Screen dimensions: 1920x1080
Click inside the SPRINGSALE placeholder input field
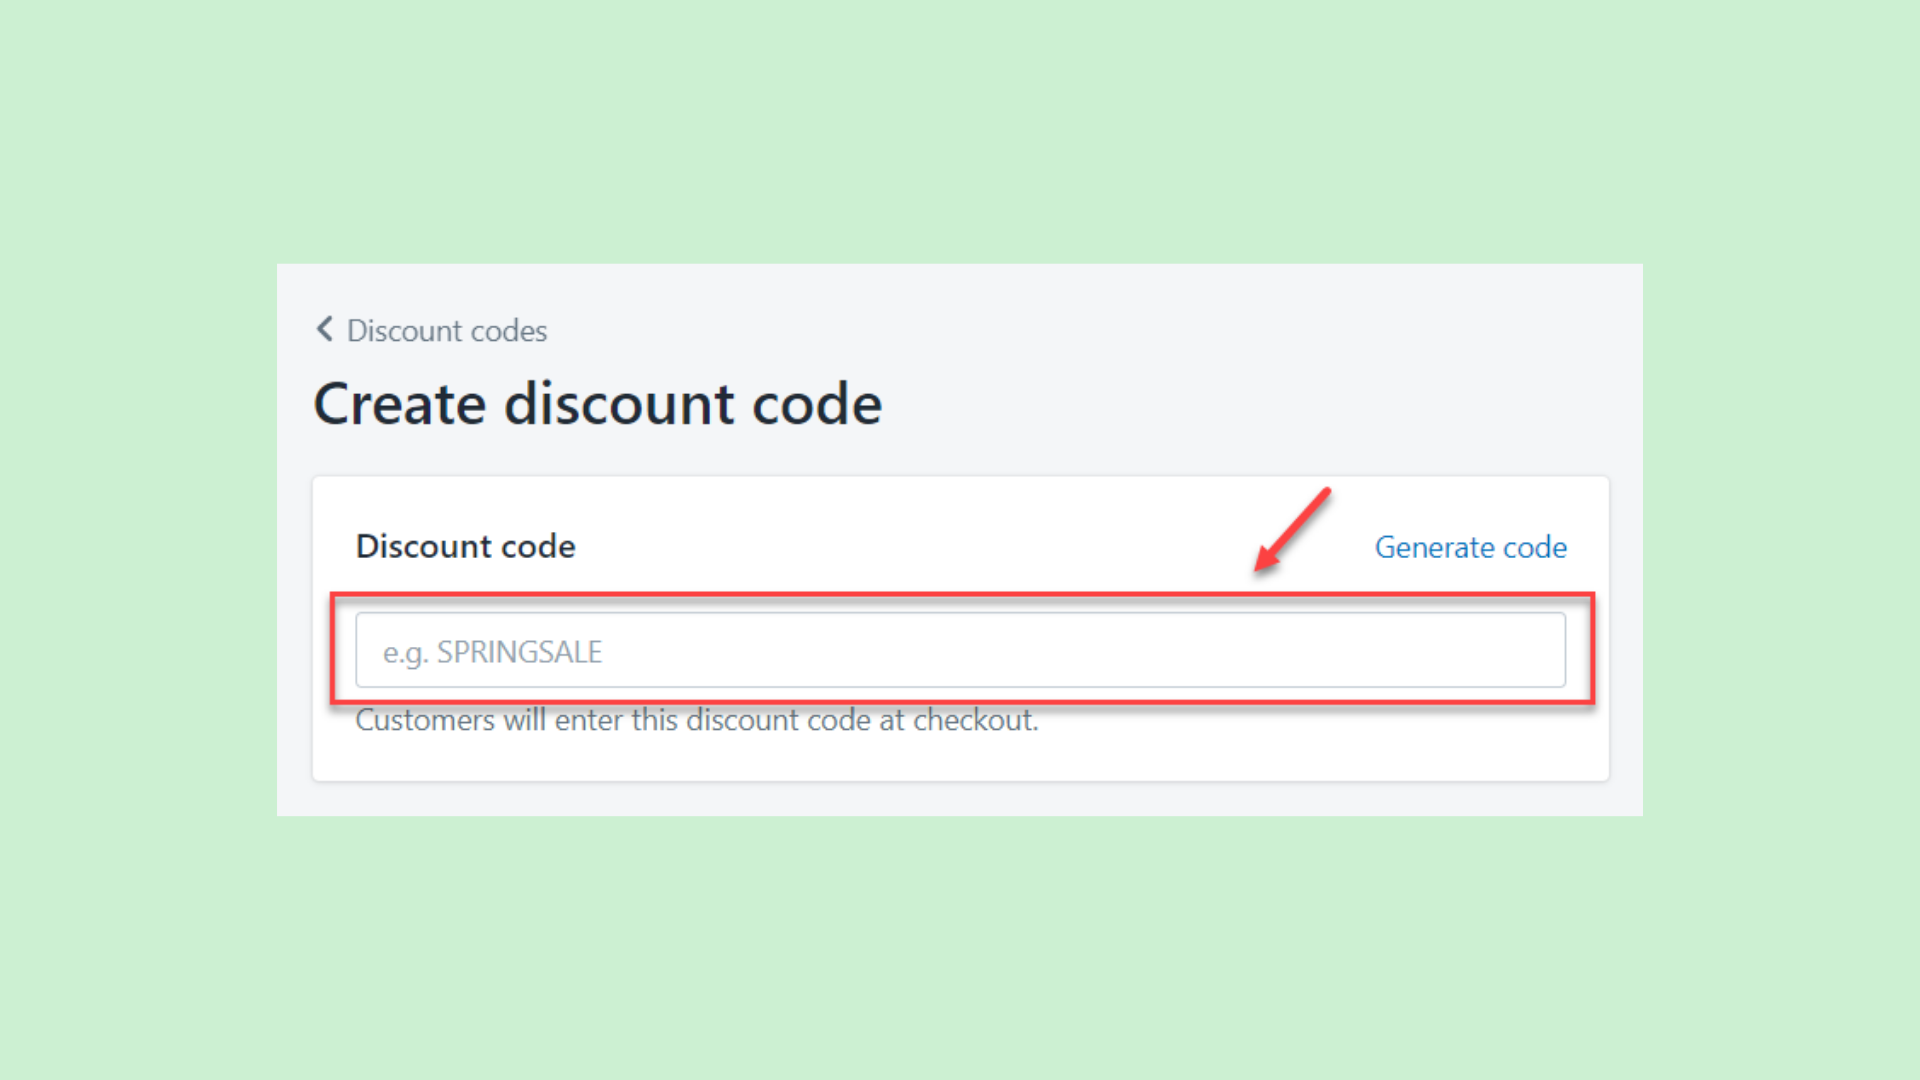tap(960, 650)
